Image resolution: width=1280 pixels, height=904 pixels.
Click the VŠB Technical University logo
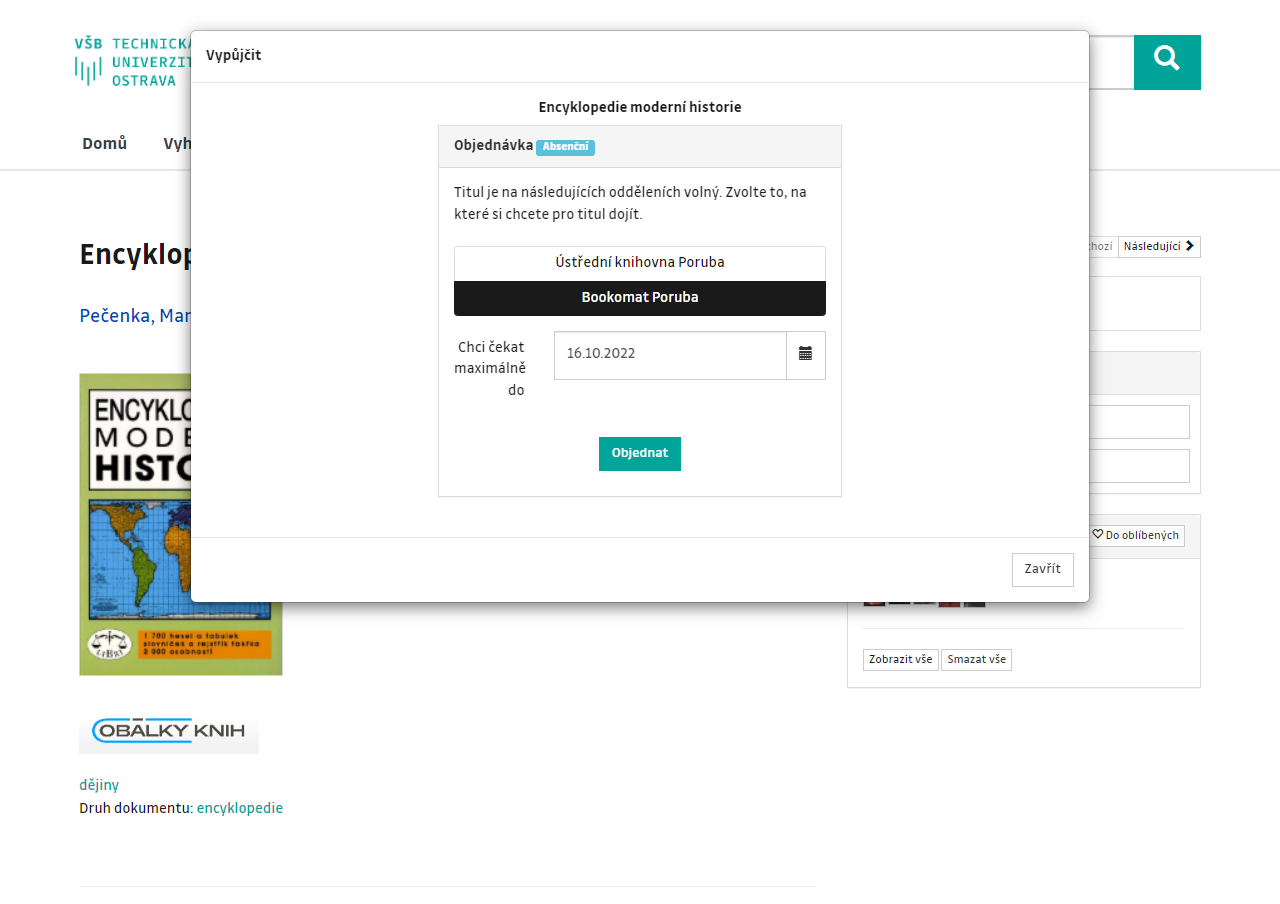(131, 62)
